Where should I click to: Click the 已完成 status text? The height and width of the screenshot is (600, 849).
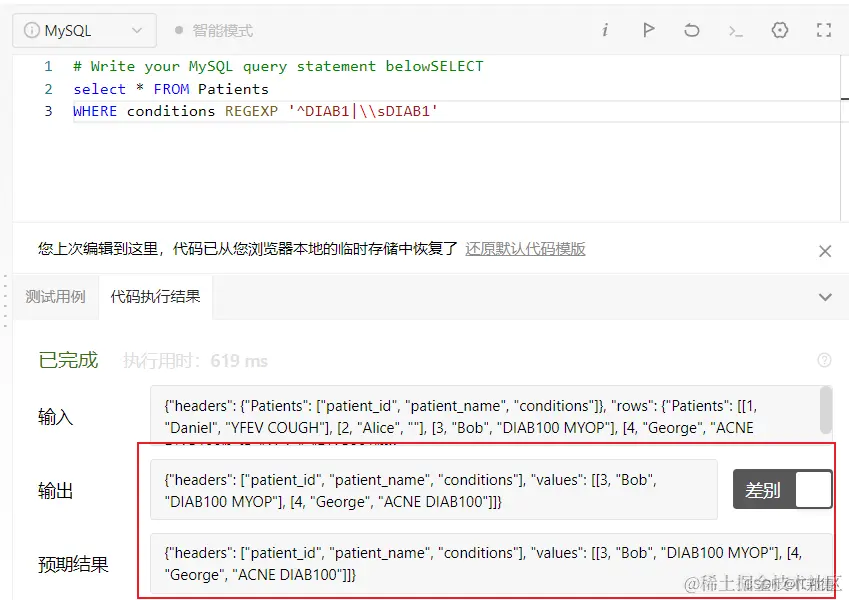(68, 360)
